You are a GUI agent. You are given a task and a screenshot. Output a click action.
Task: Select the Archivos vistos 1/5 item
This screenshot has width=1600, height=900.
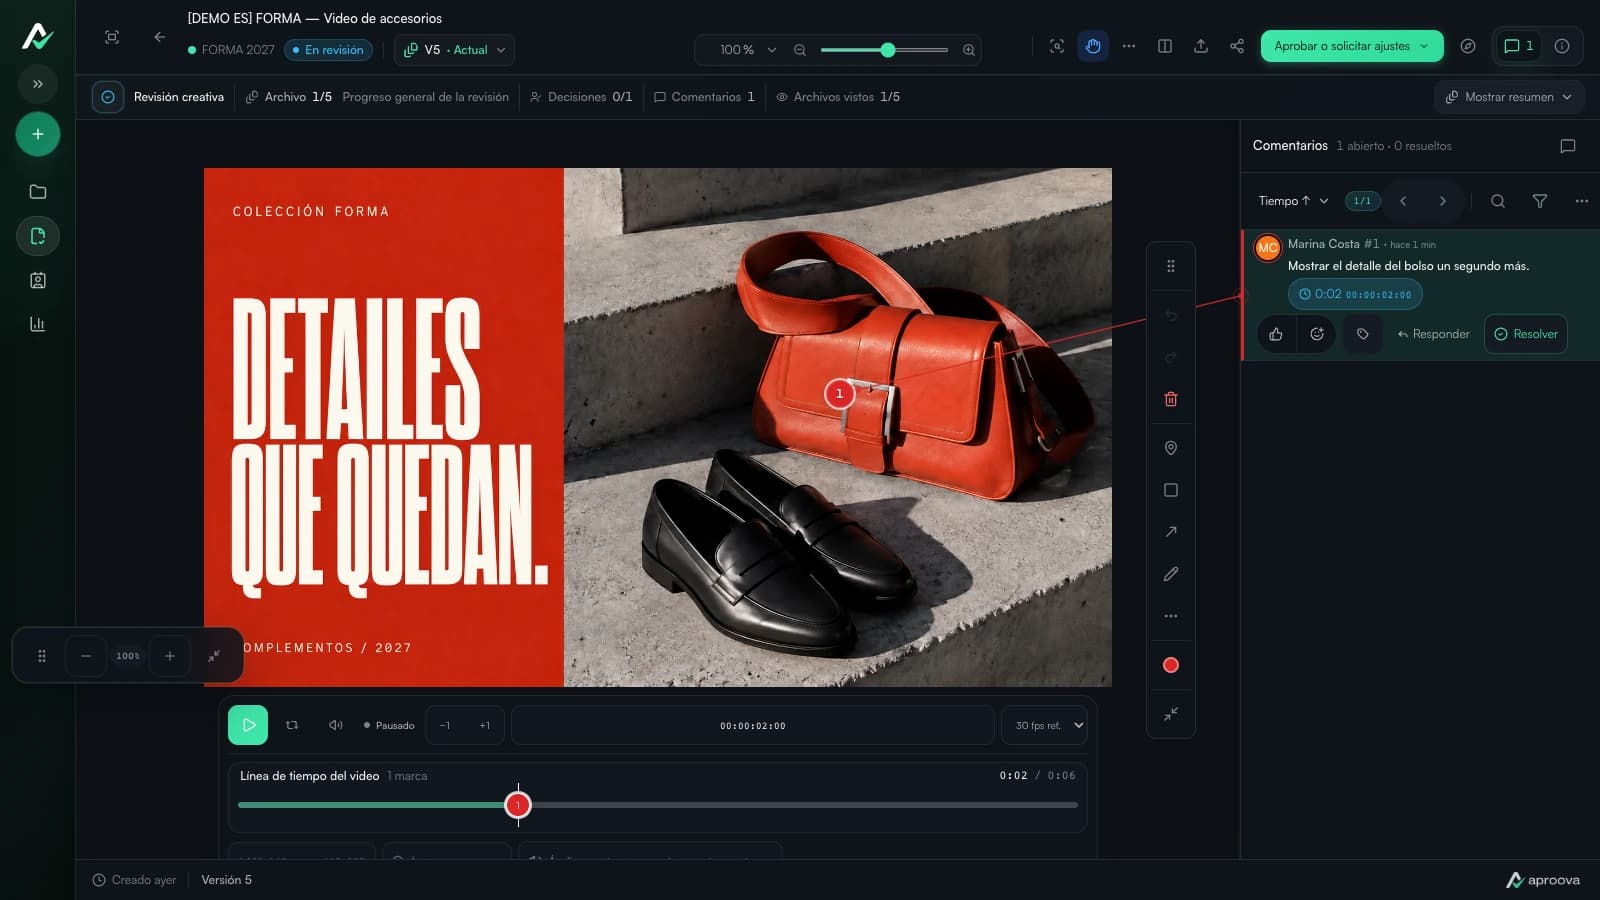[x=838, y=97]
